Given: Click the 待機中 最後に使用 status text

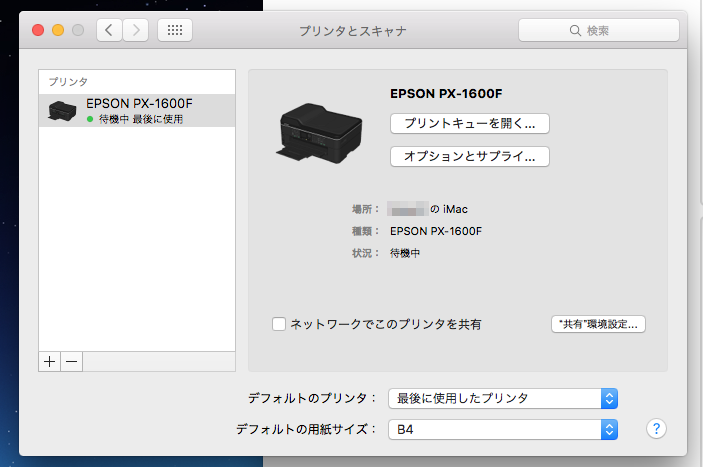Looking at the screenshot, I should tap(141, 119).
